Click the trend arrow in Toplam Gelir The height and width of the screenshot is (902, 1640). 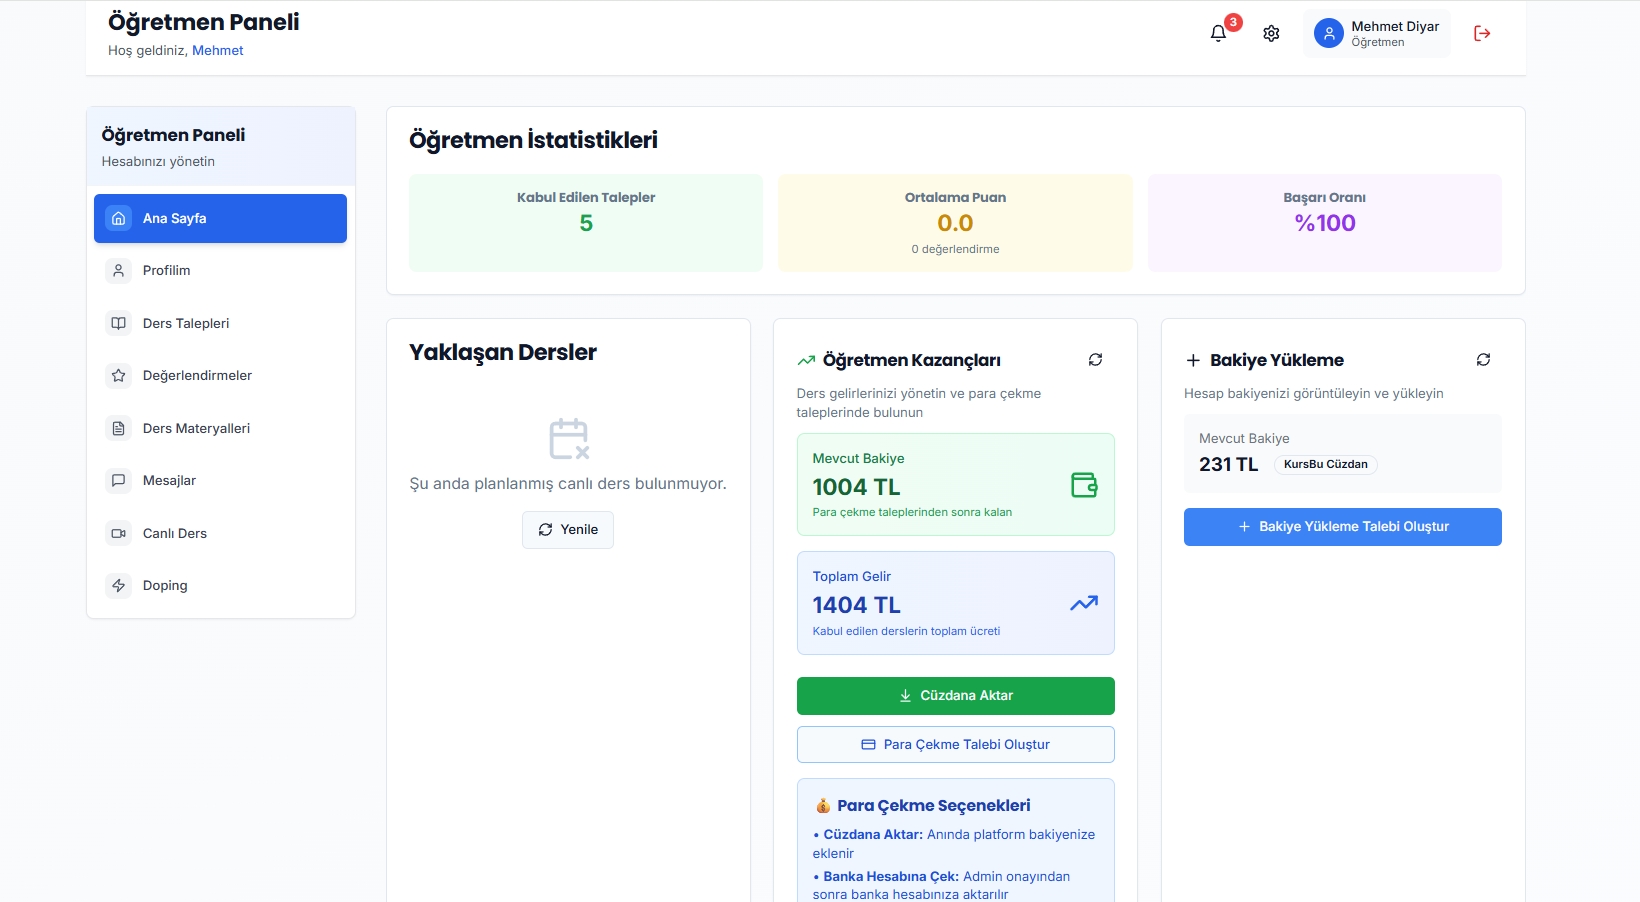[x=1084, y=603]
